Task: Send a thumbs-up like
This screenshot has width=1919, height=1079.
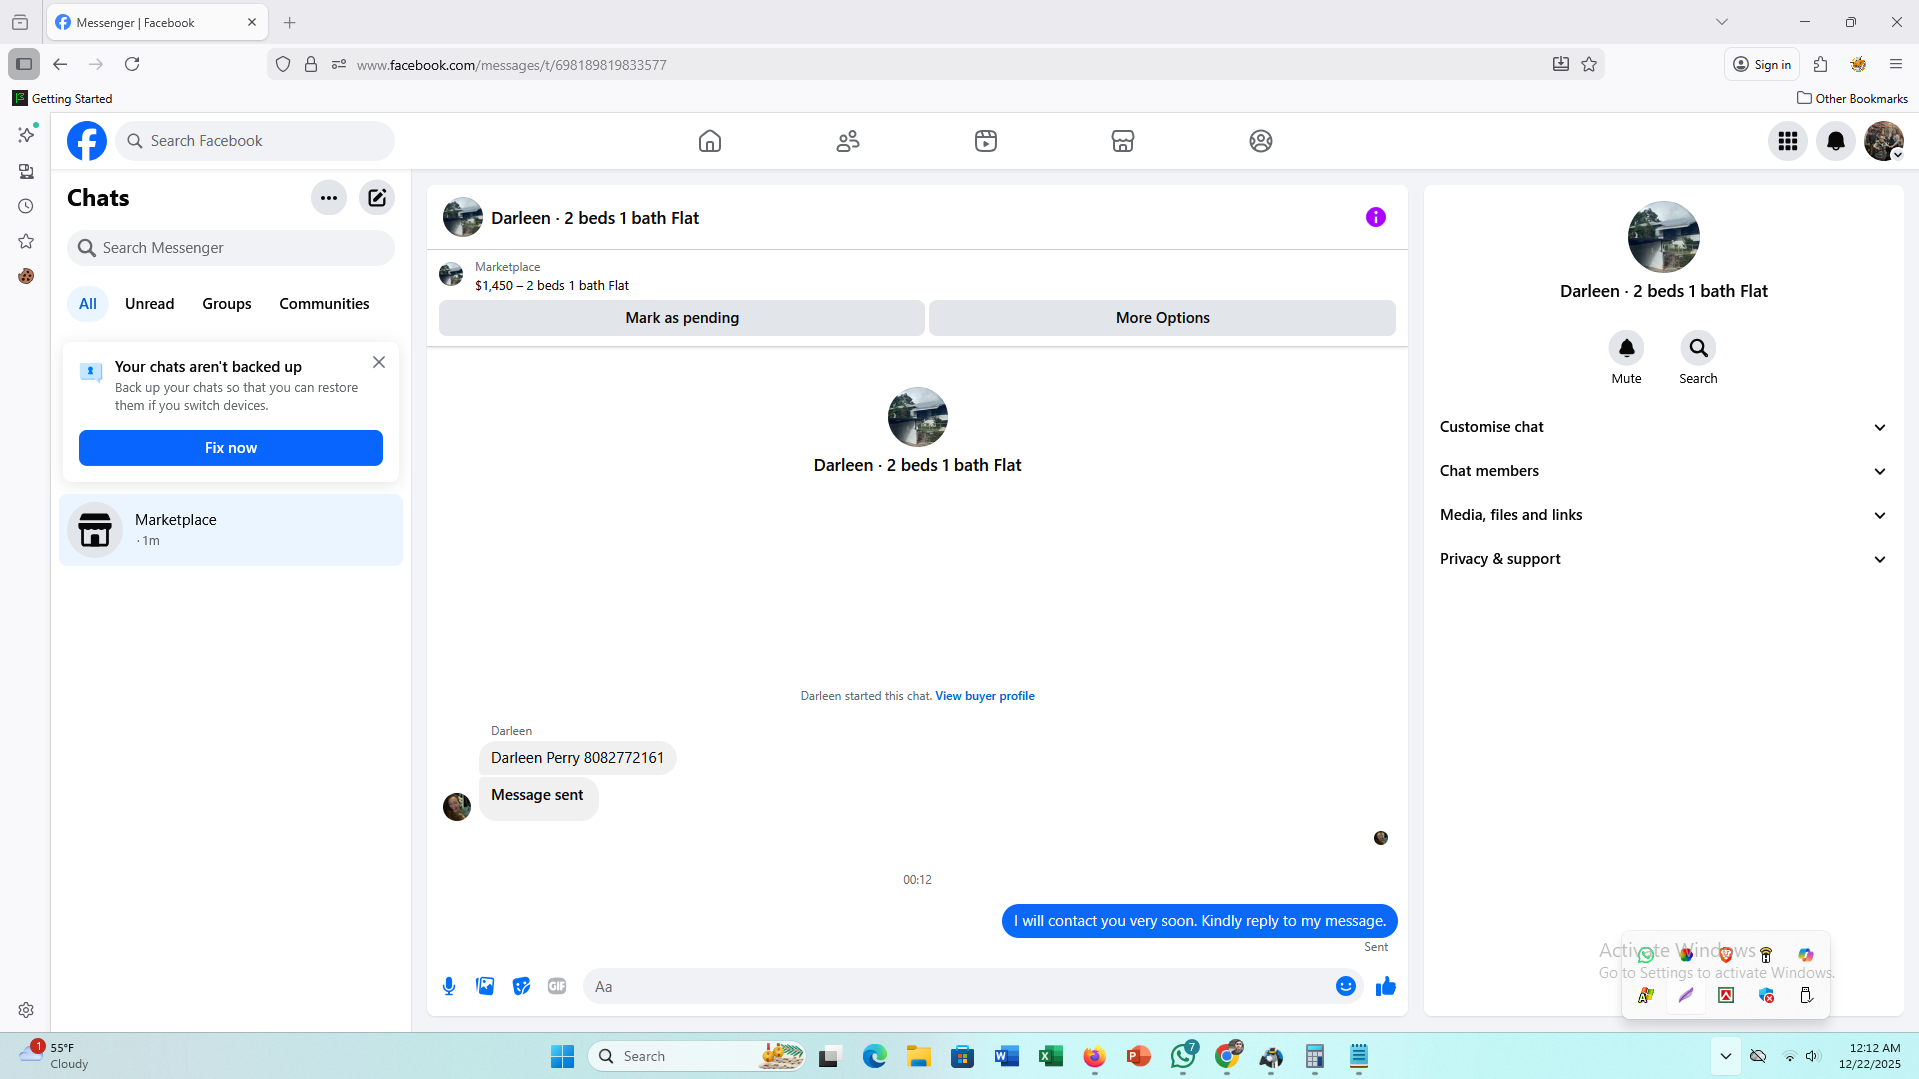Action: pos(1386,987)
